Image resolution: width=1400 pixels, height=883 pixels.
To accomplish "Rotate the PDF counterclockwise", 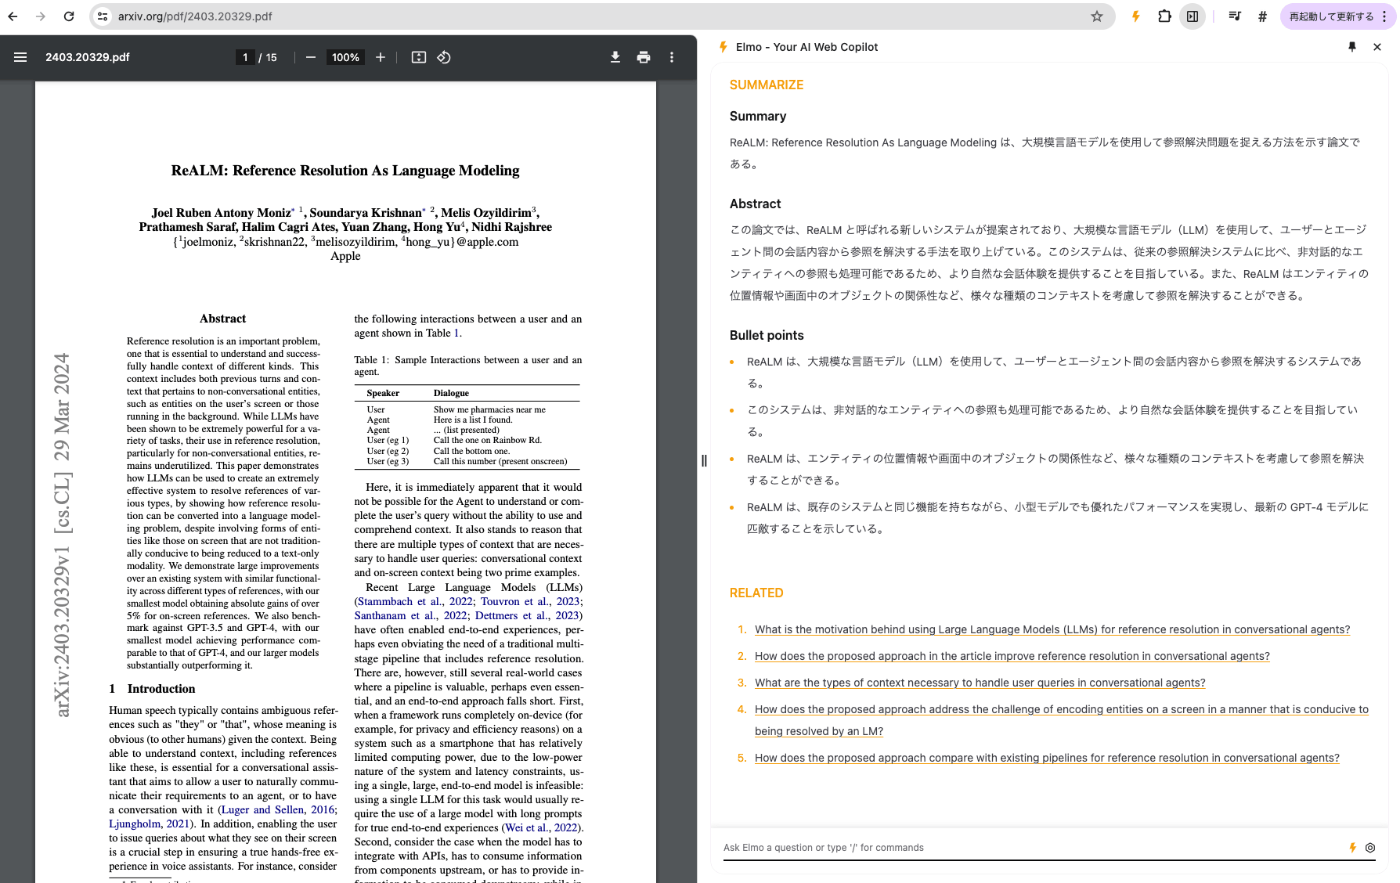I will pos(444,57).
